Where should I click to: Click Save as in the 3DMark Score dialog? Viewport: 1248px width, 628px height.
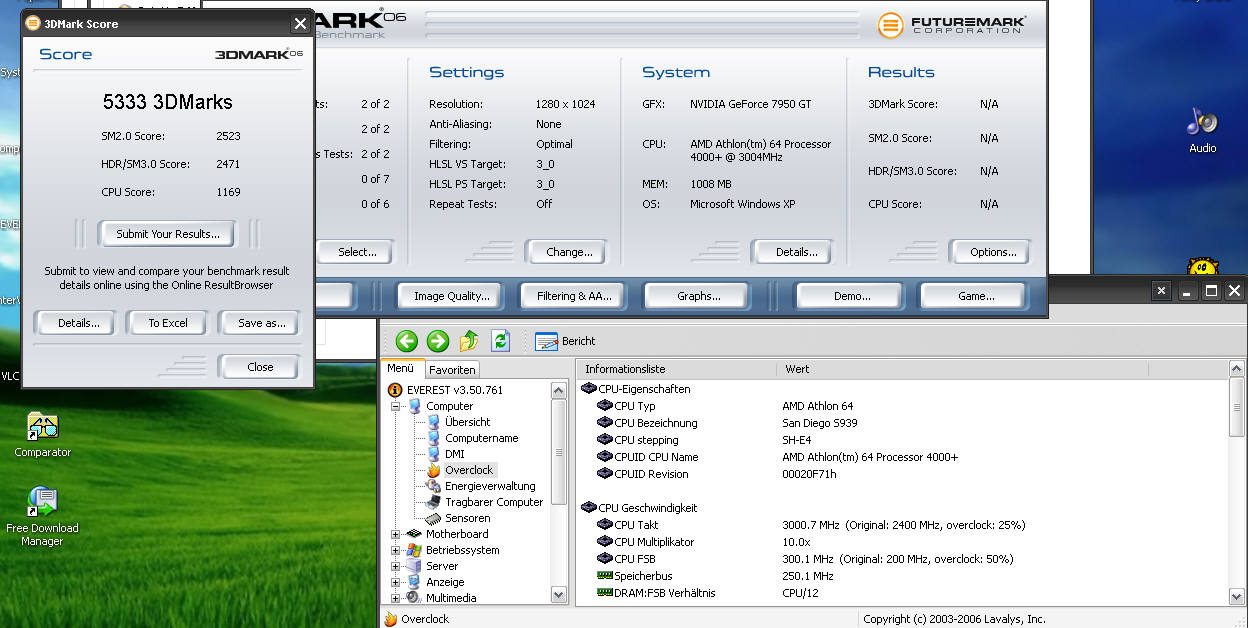[x=262, y=323]
